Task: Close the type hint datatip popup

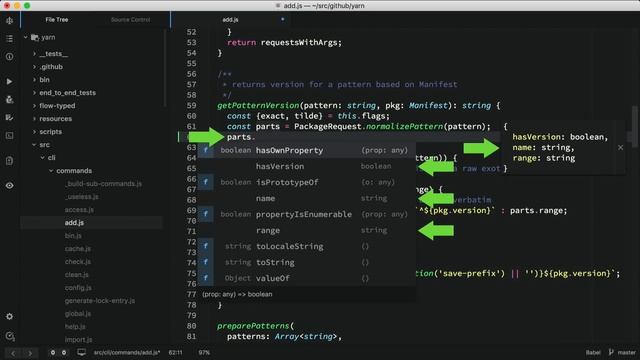Action: coord(620,147)
